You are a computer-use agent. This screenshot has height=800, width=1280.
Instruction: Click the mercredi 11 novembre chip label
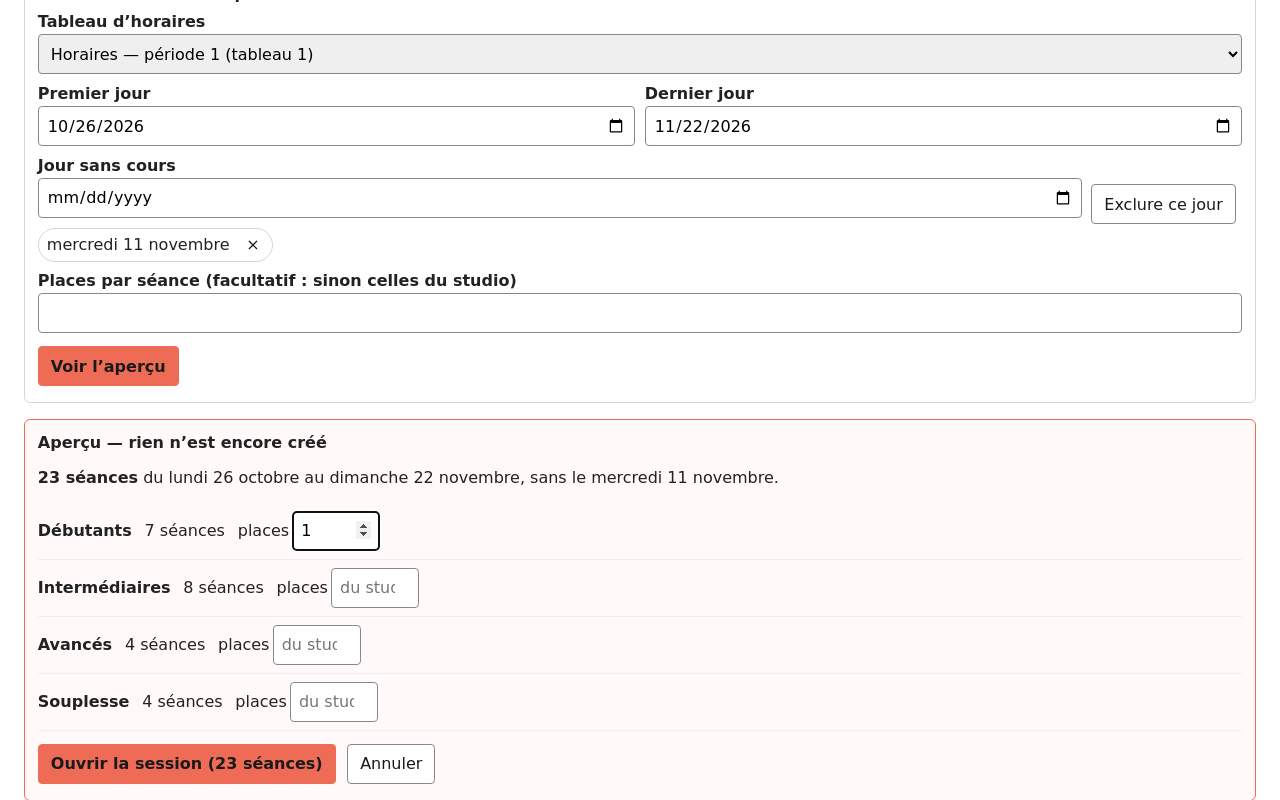click(138, 245)
